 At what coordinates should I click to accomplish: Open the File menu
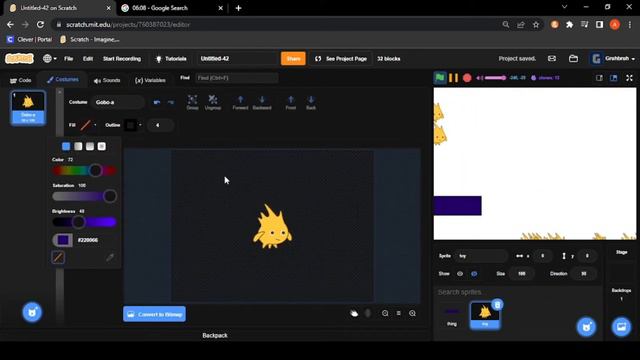[x=69, y=59]
